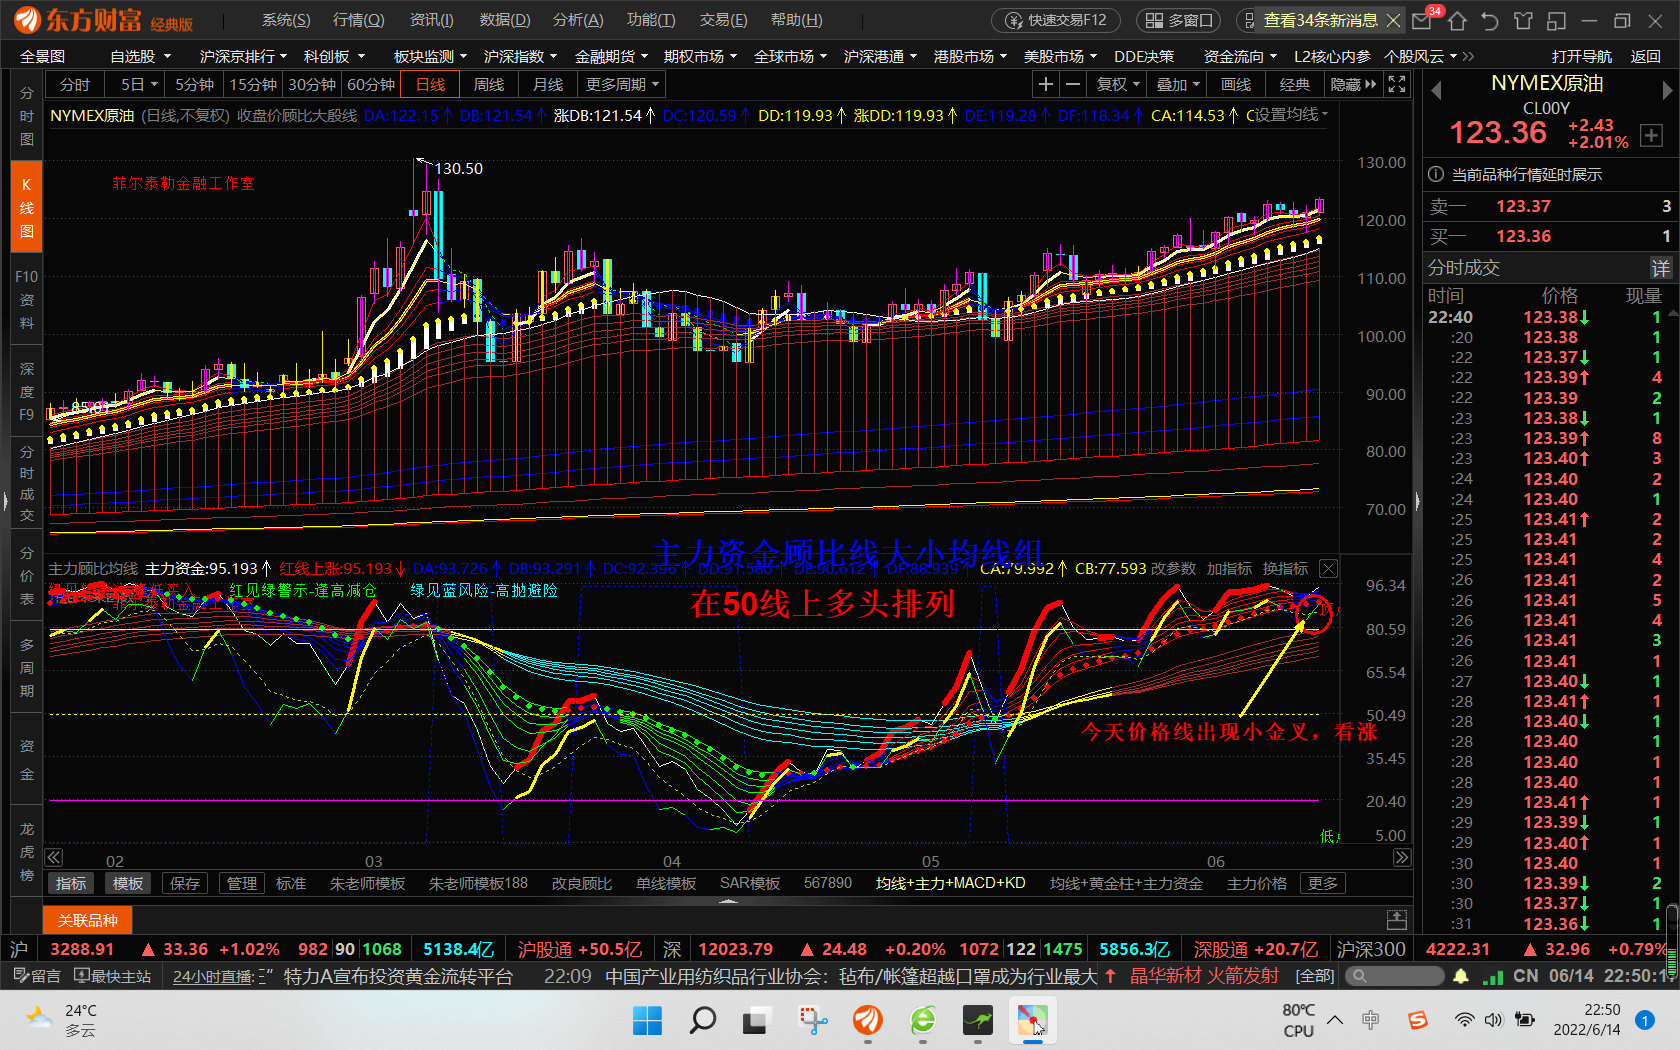The image size is (1680, 1050).
Task: Open 复权 adjustment dropdown
Action: point(1117,85)
